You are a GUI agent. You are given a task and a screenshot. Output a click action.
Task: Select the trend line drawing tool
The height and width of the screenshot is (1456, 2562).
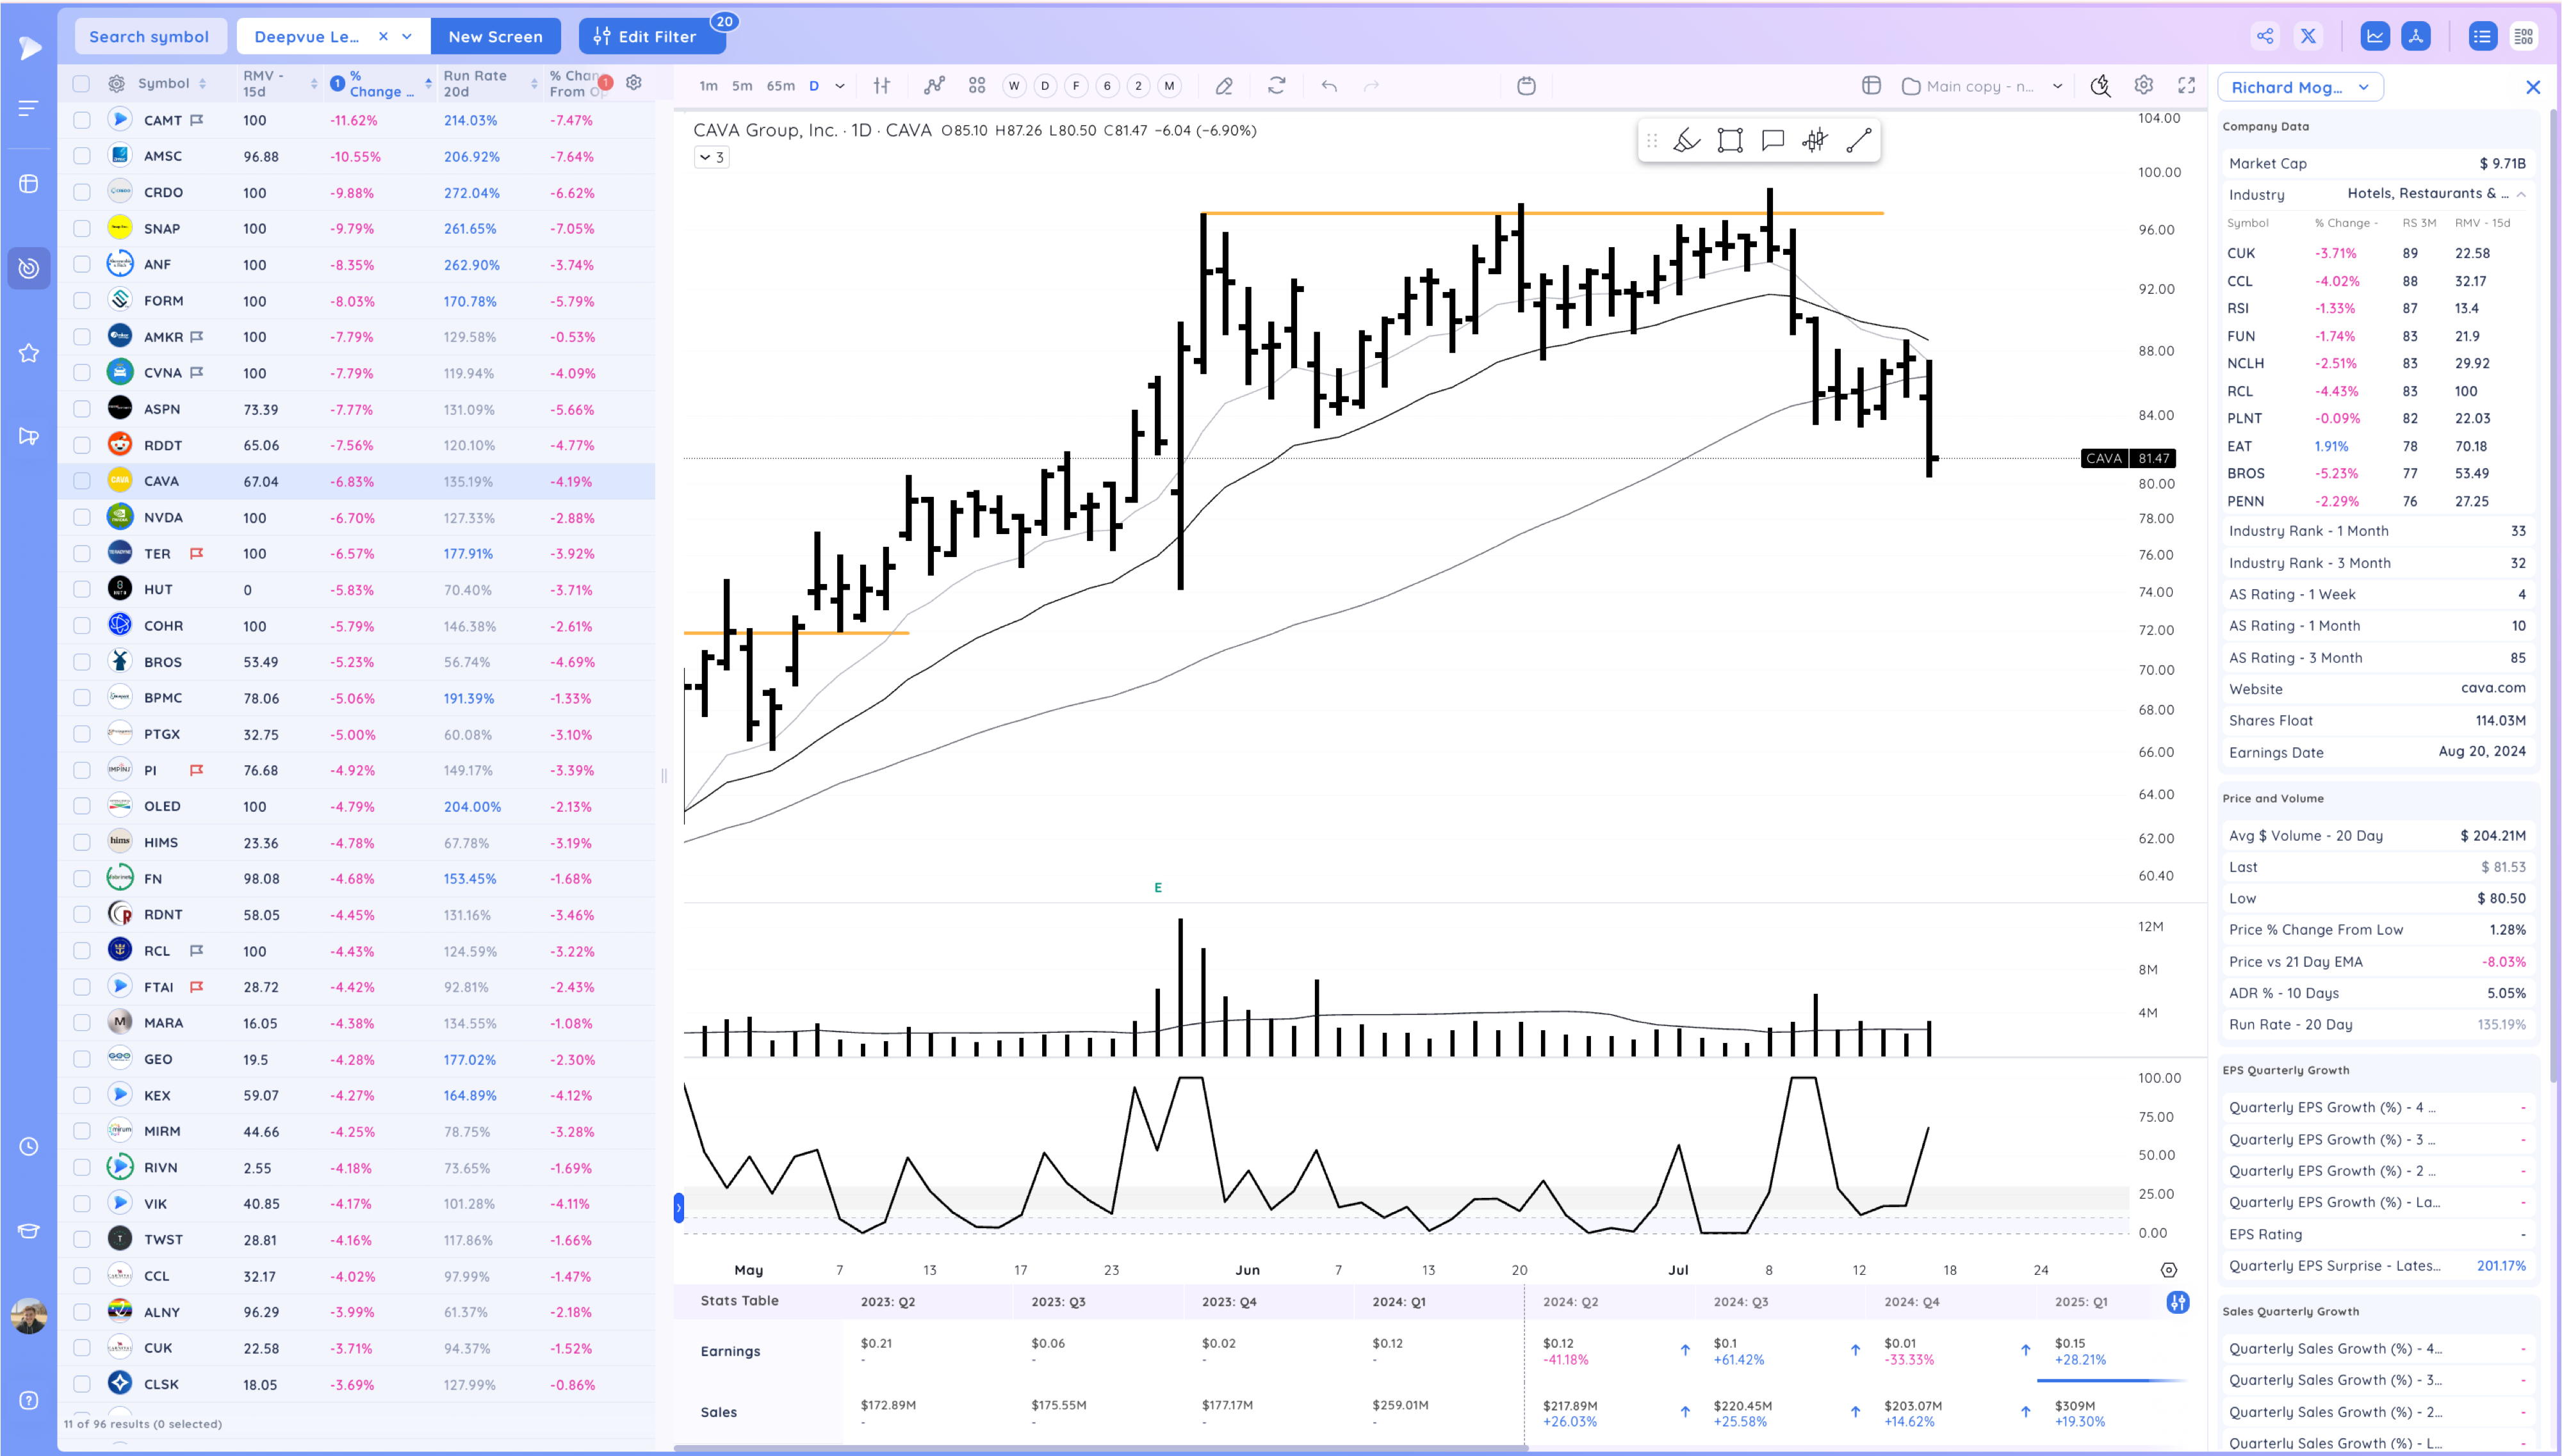[1858, 141]
